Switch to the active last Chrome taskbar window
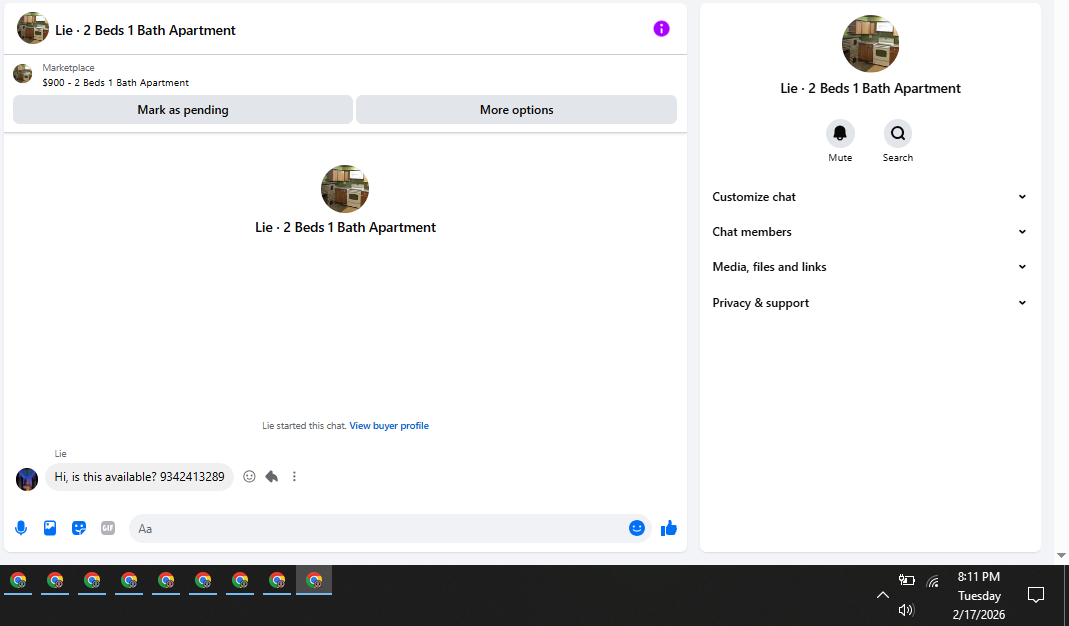Image resolution: width=1069 pixels, height=626 pixels. [x=314, y=580]
